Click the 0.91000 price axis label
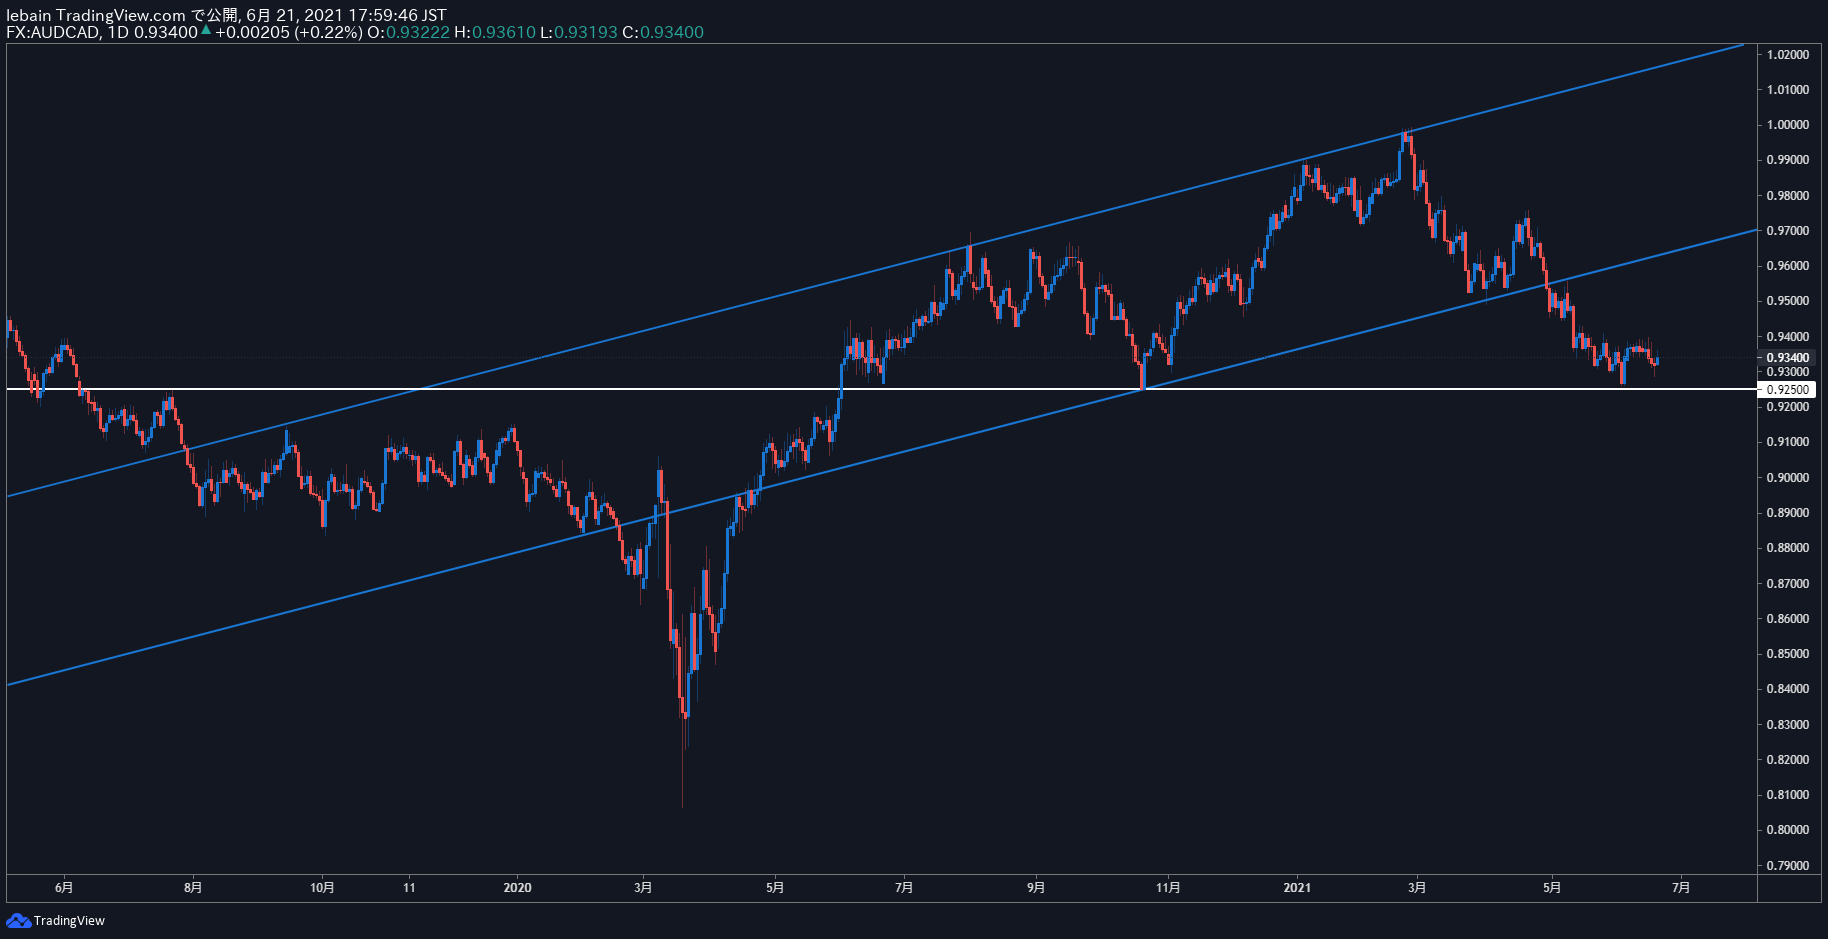The width and height of the screenshot is (1828, 939). click(1787, 442)
